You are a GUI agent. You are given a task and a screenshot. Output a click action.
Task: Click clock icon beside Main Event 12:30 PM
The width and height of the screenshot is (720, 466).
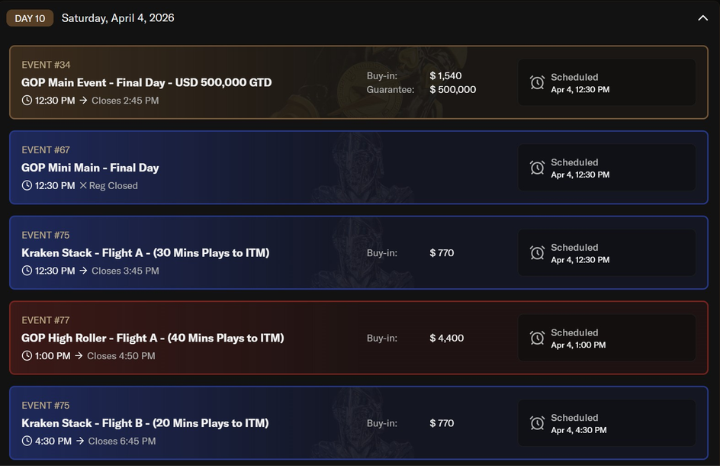tap(27, 101)
